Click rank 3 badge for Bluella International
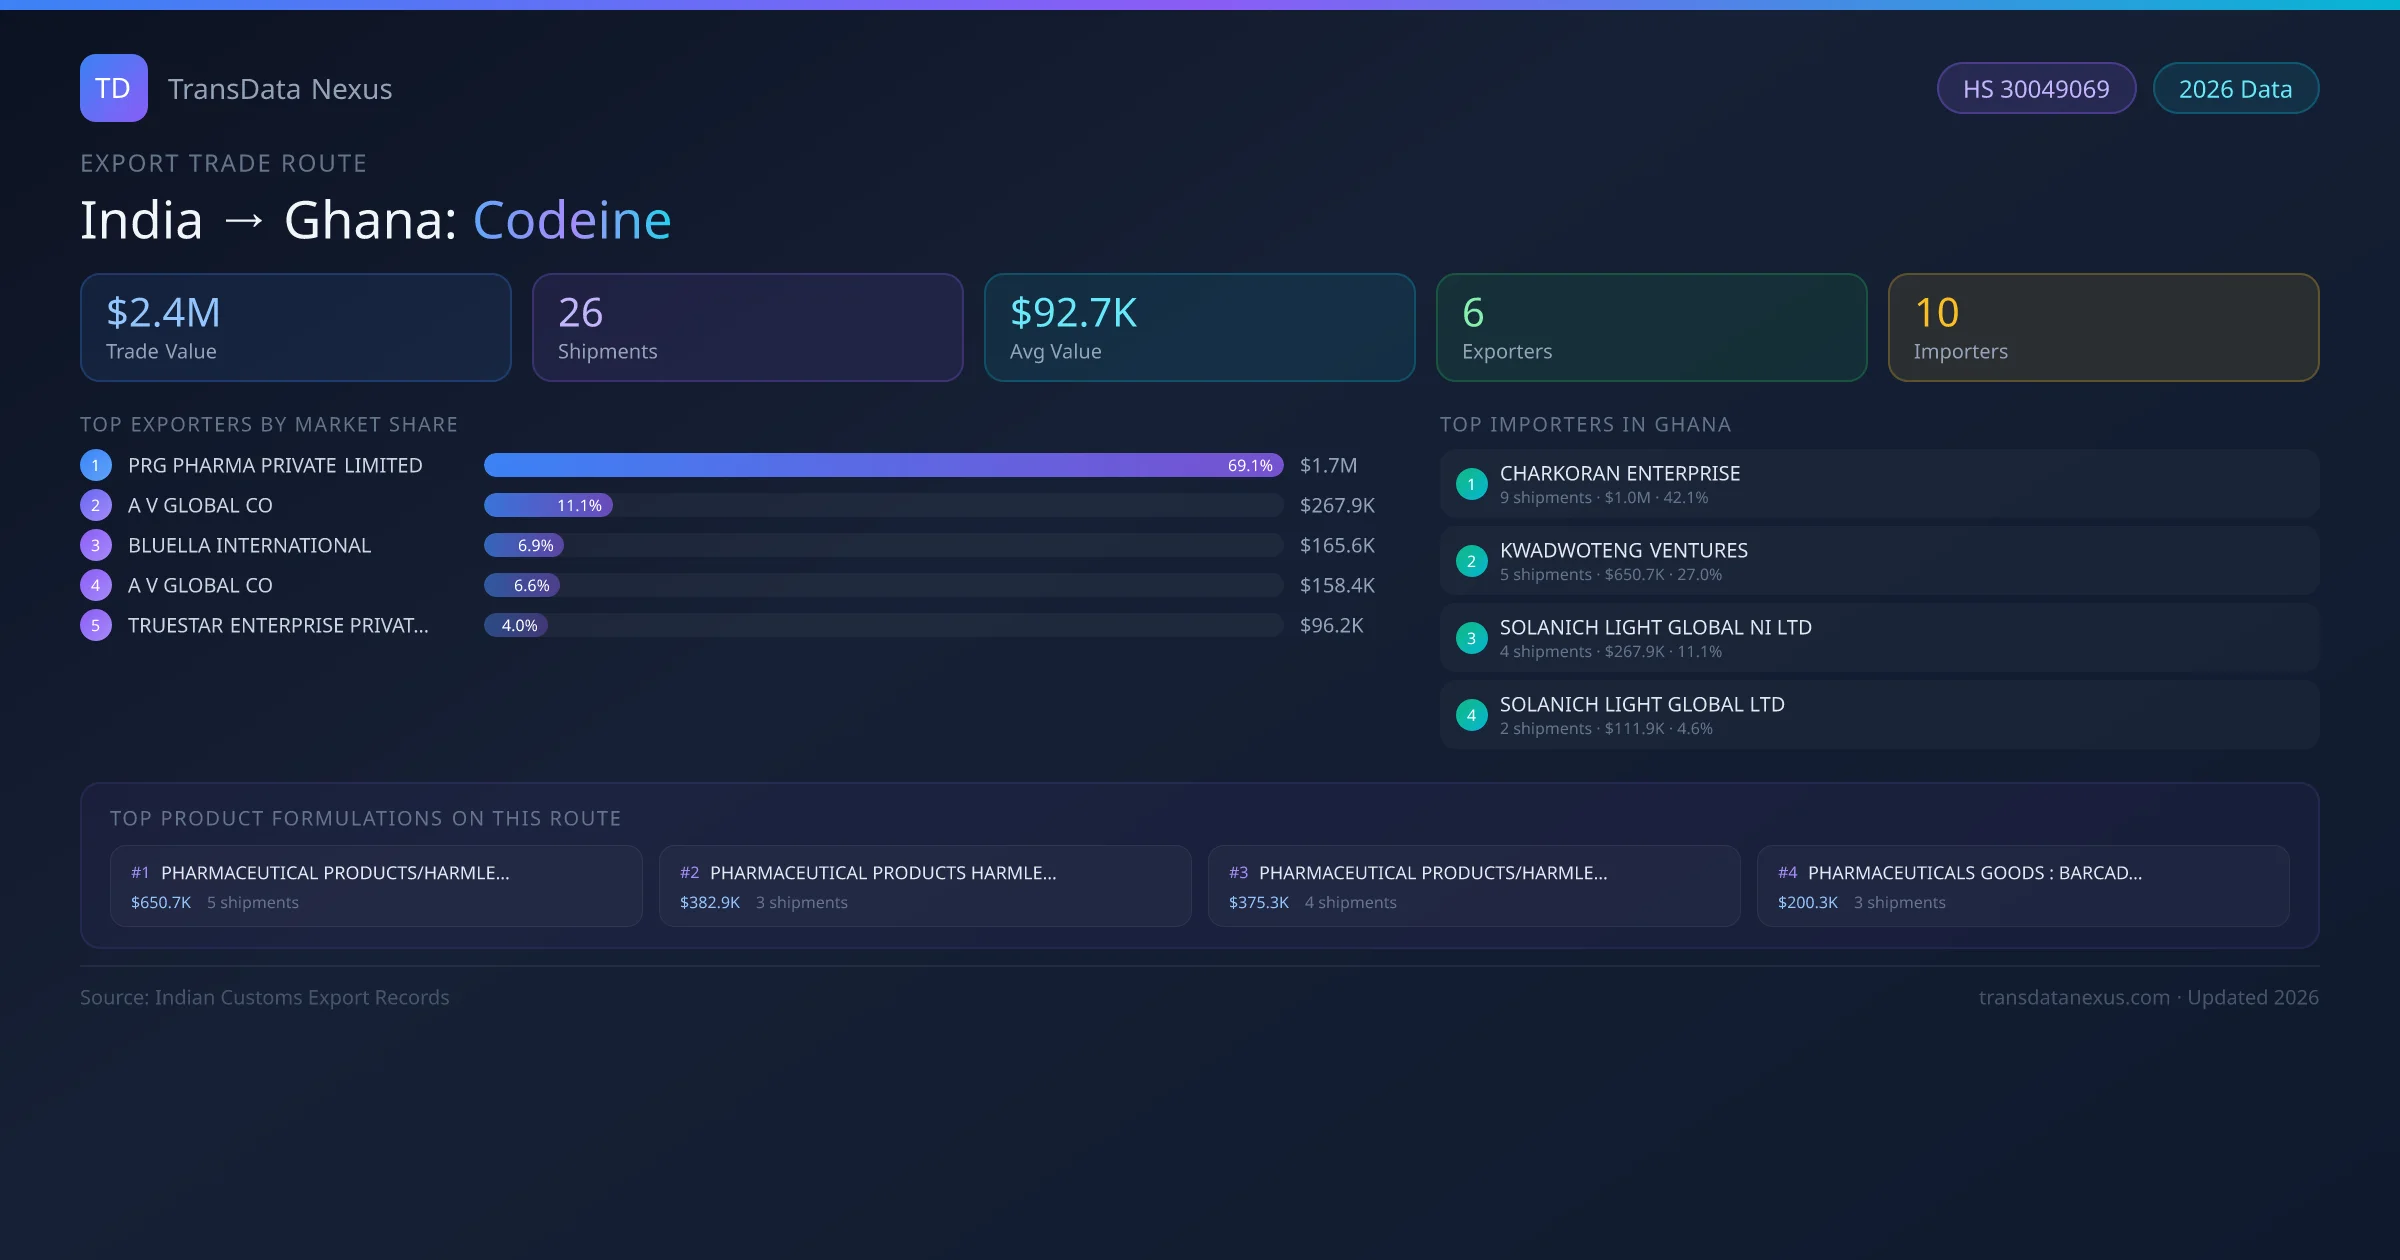Viewport: 2400px width, 1260px height. tap(96, 545)
